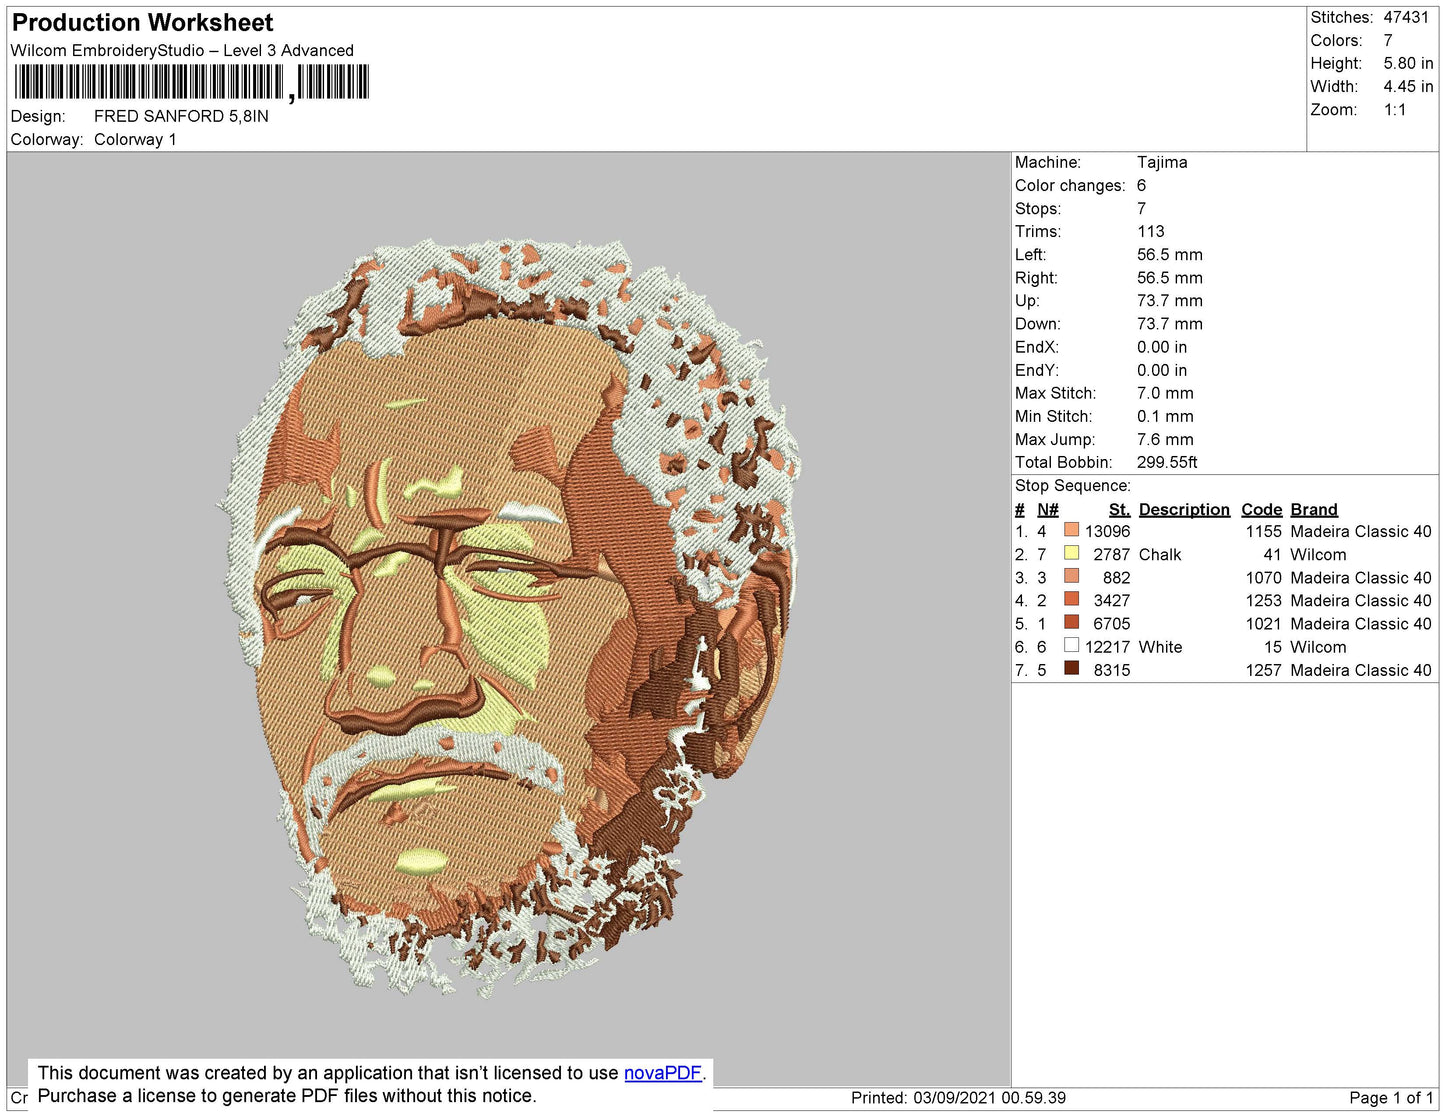Click the Madeira 1257 dark brown swatch
Screen dimensions: 1445x1117
[x=1071, y=668]
